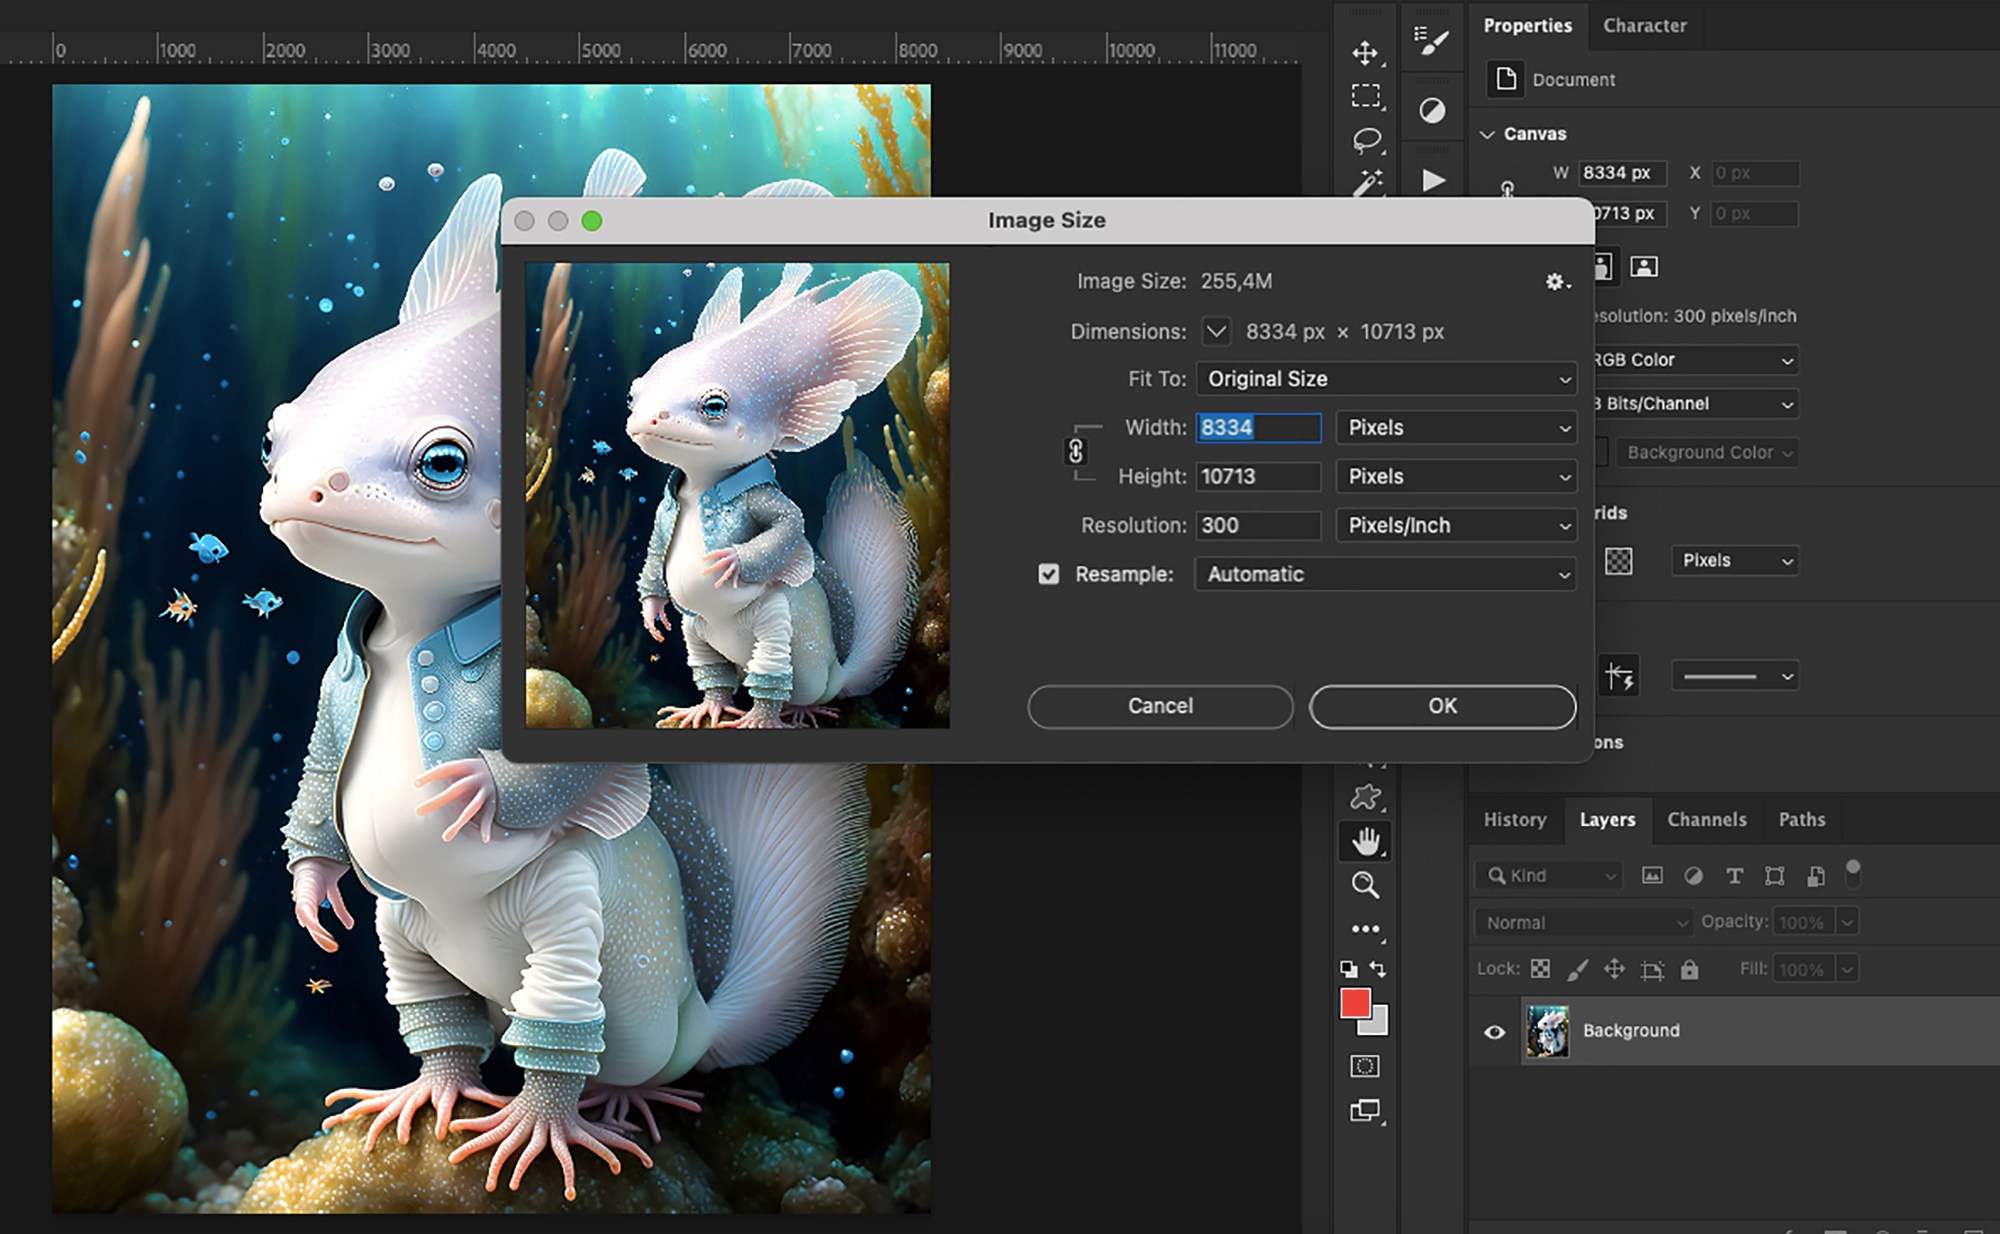This screenshot has height=1234, width=2000.
Task: Switch to the Channels tab
Action: (1707, 819)
